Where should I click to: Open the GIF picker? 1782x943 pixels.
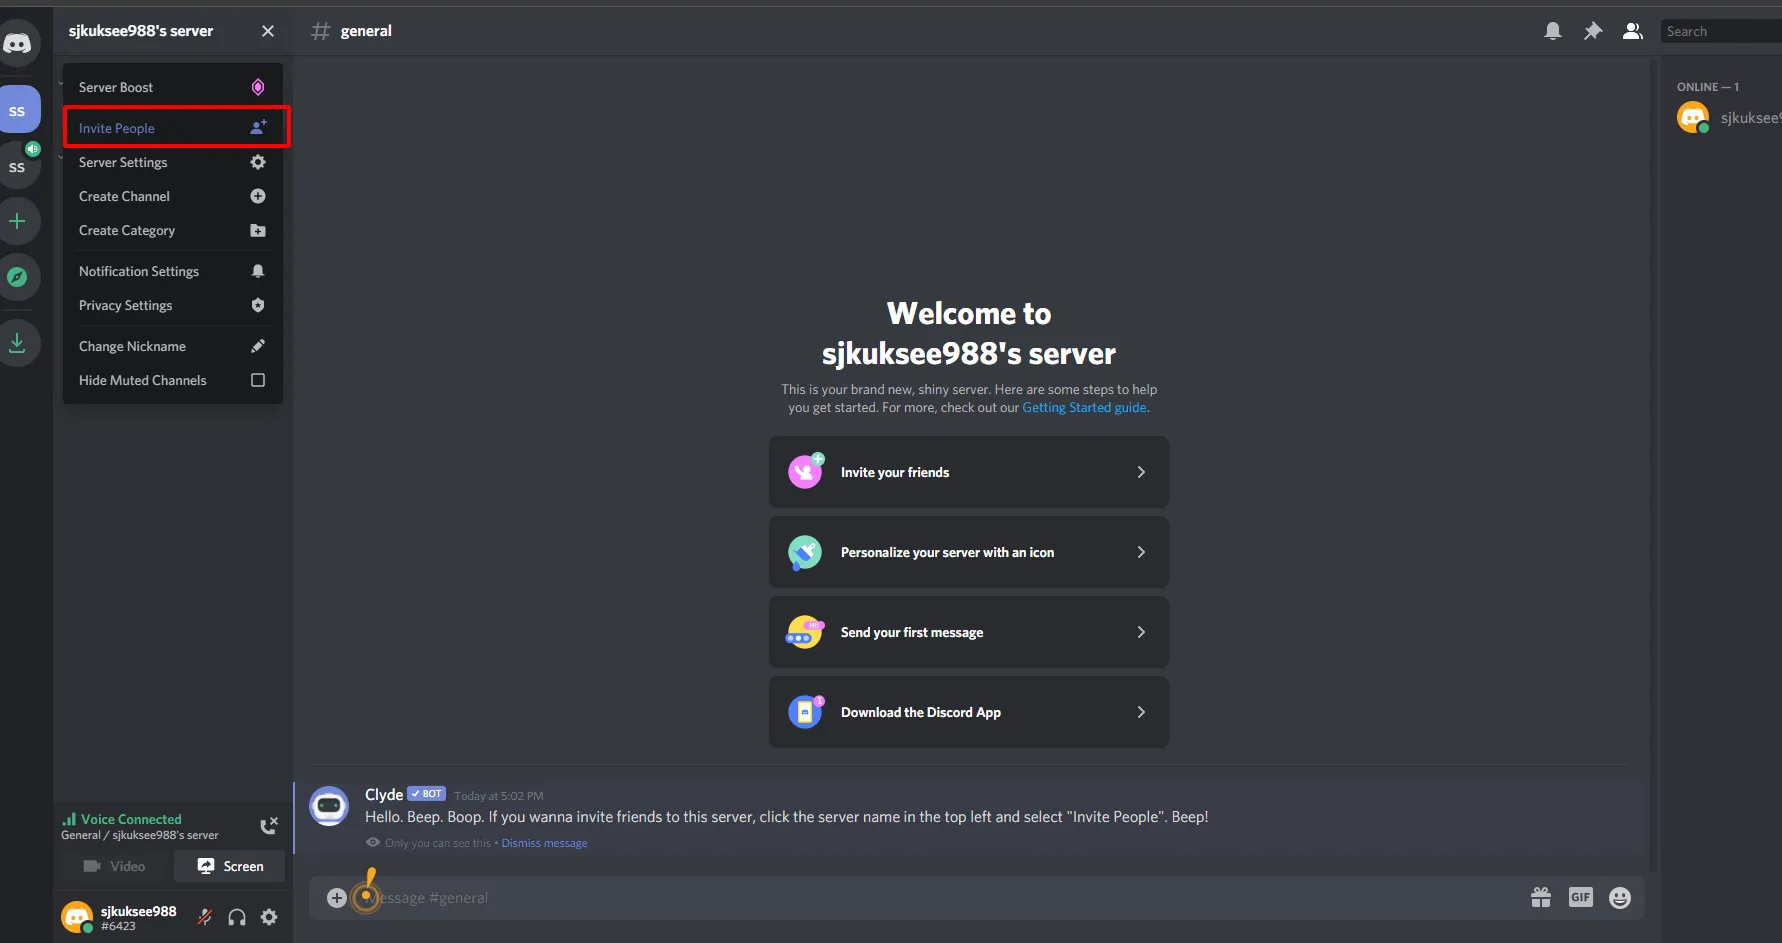coord(1581,898)
